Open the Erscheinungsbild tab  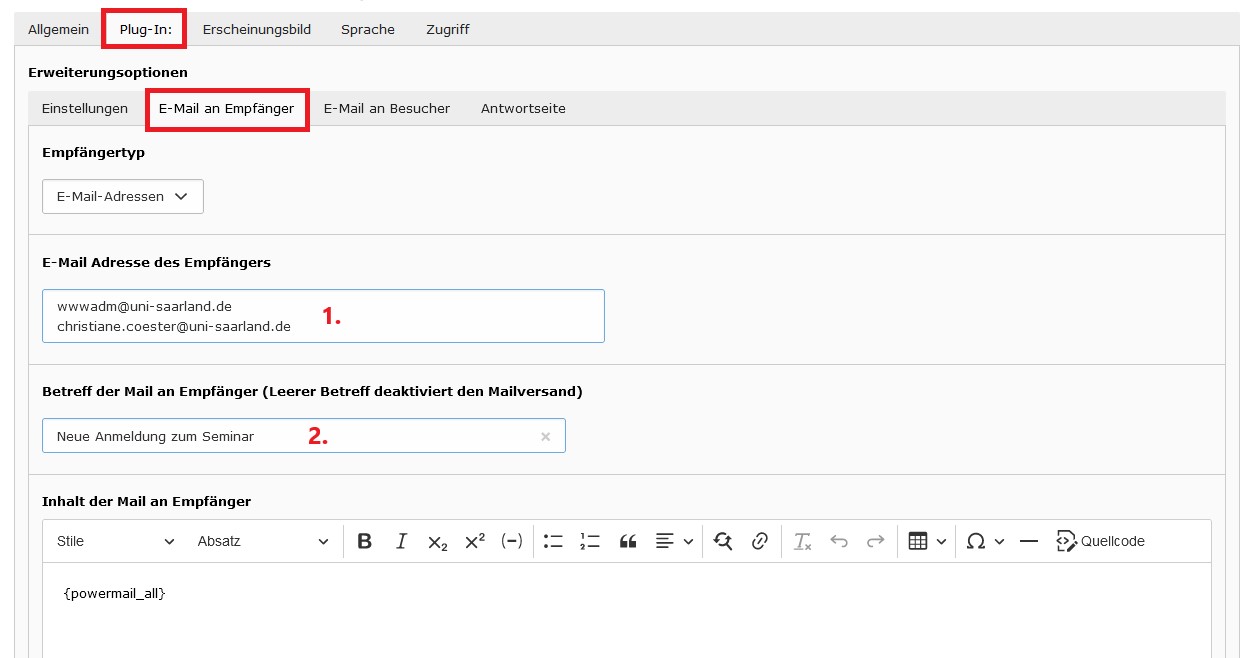(x=257, y=29)
